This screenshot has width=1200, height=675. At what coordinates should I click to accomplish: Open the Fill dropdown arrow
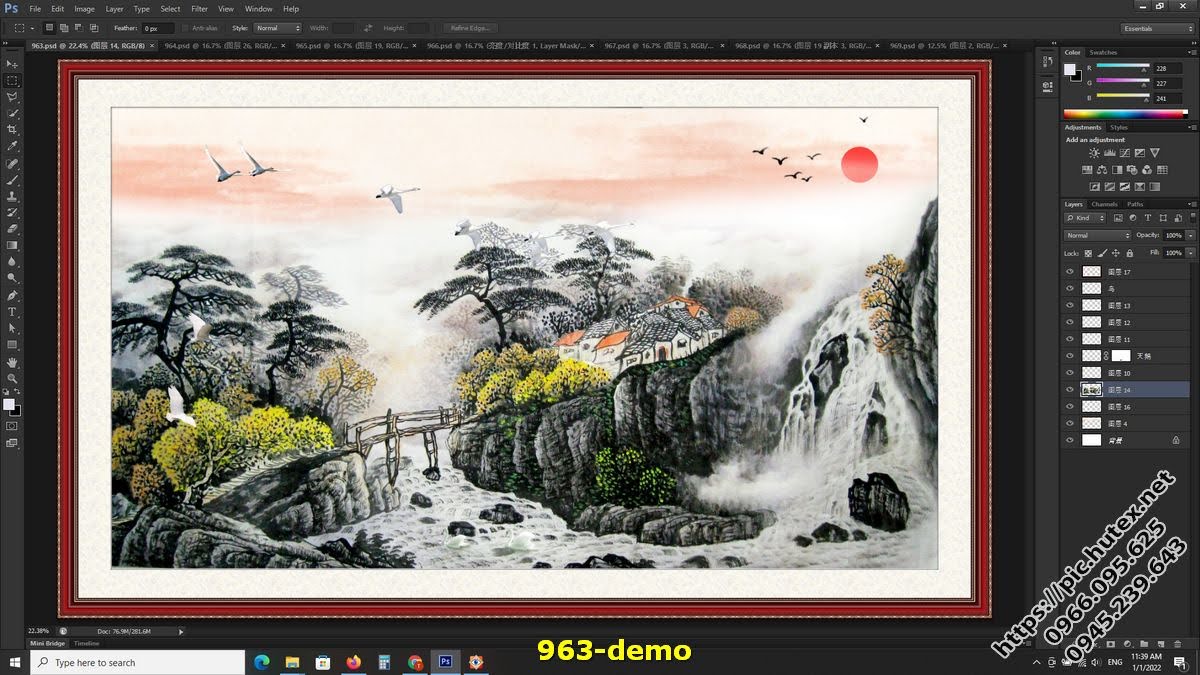[1190, 253]
